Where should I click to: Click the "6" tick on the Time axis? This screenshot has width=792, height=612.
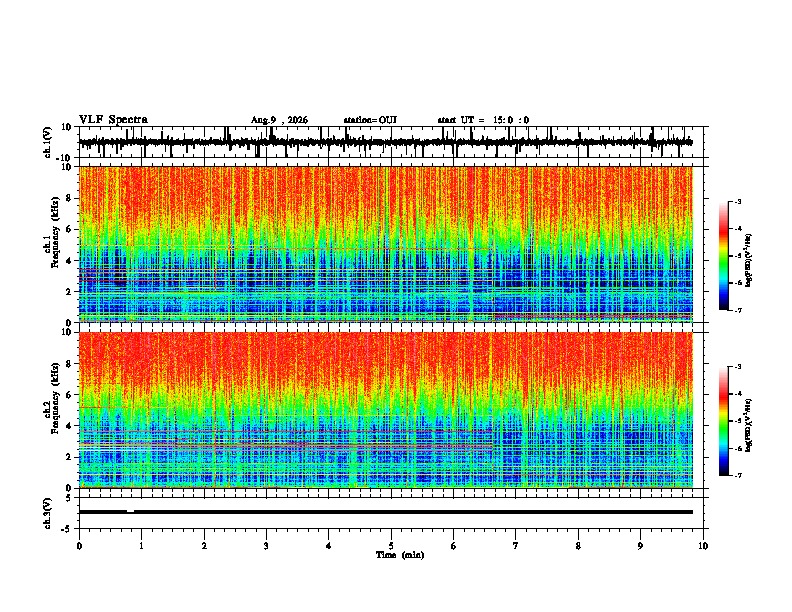pyautogui.click(x=454, y=546)
